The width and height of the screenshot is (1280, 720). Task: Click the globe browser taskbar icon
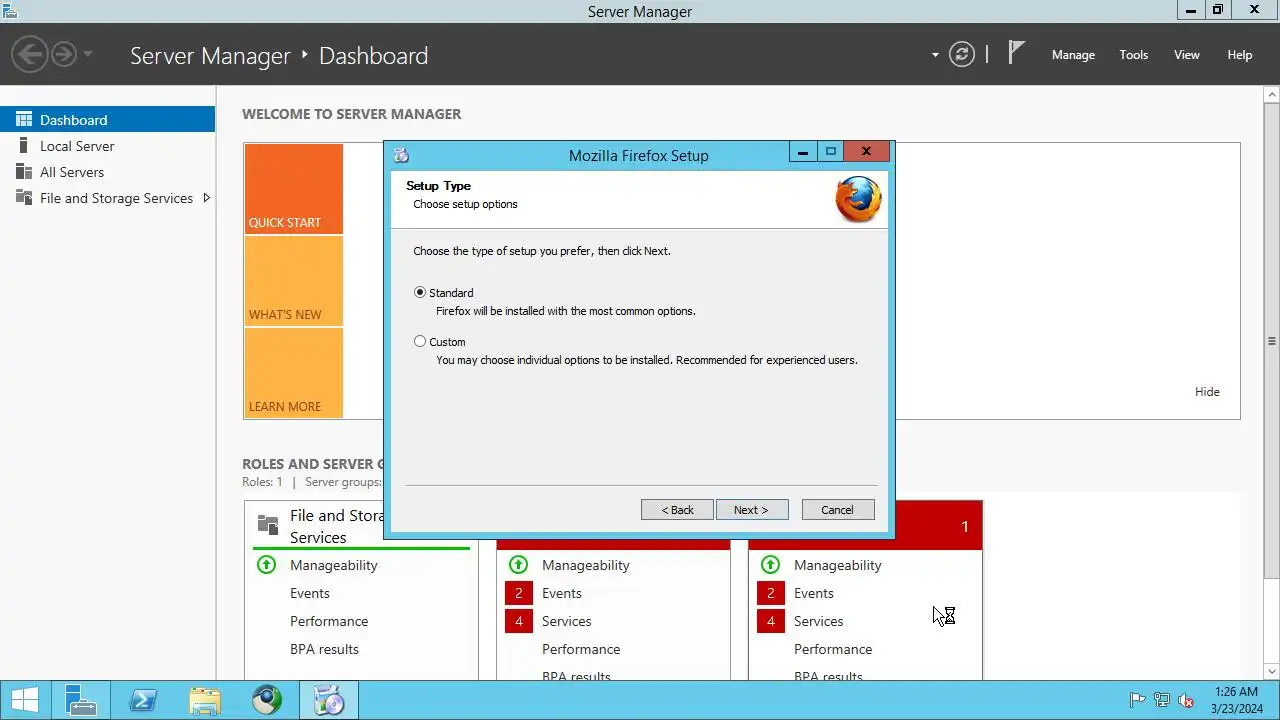[x=267, y=700]
